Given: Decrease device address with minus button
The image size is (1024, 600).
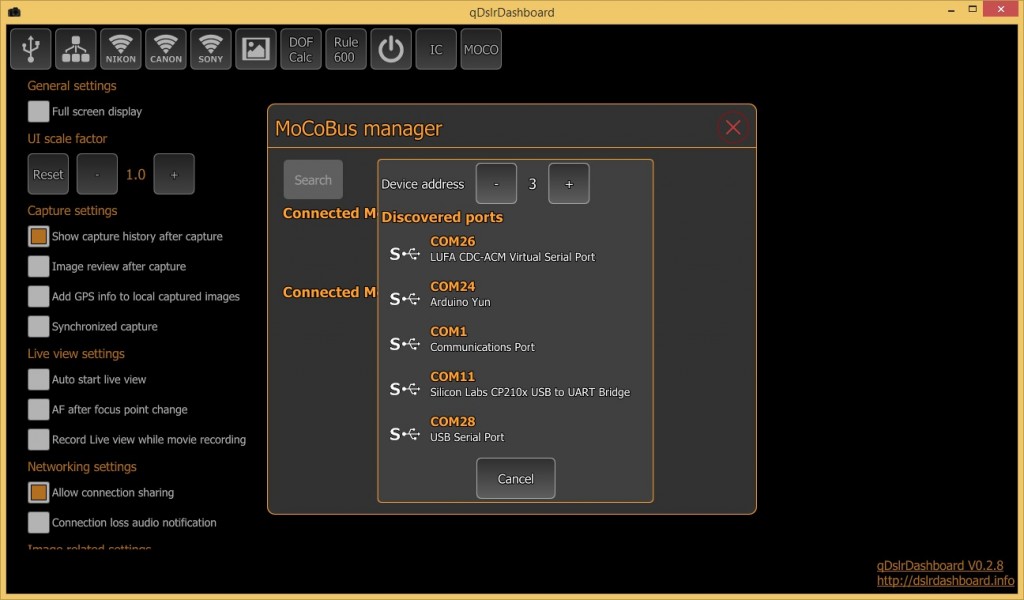Looking at the screenshot, I should [x=496, y=183].
